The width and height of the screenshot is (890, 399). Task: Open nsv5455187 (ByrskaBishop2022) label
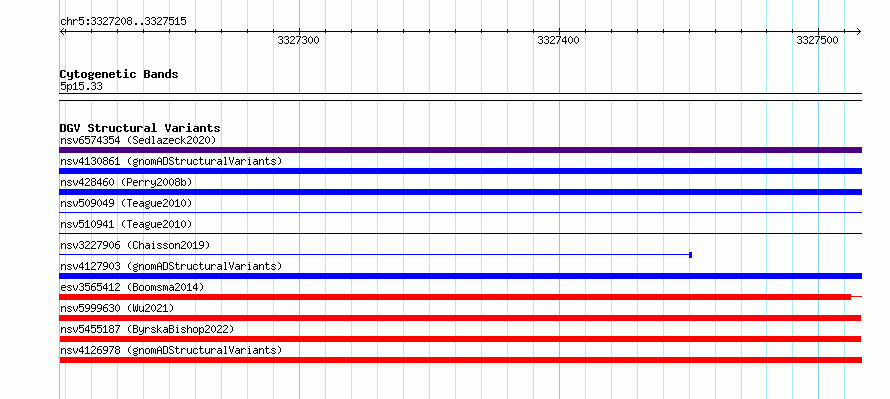[147, 329]
